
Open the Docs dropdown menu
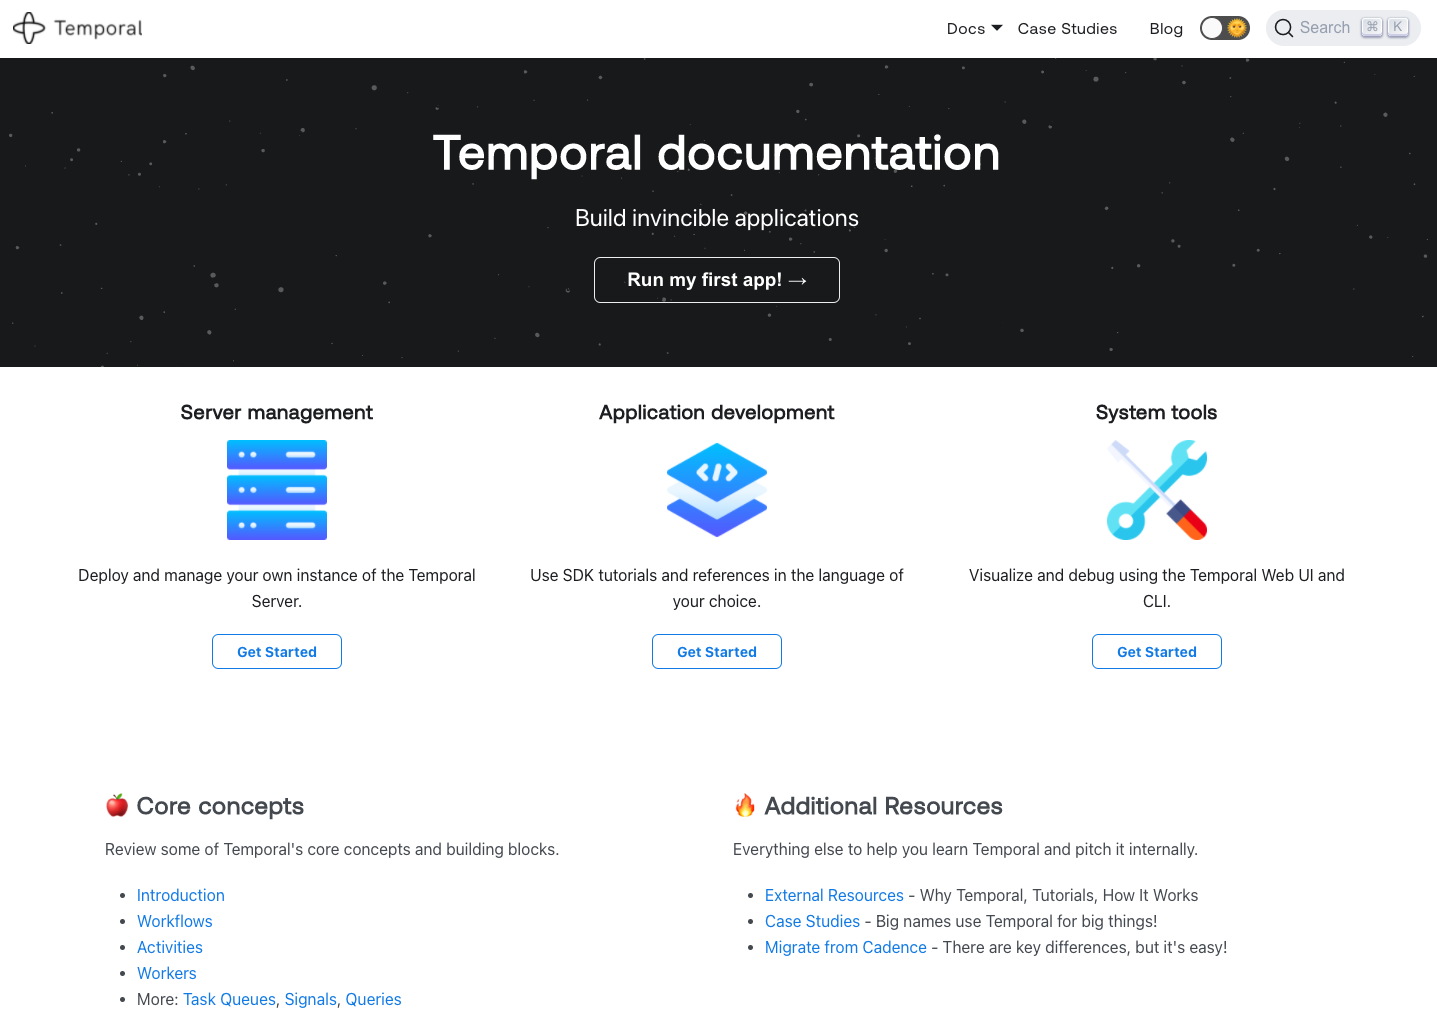pyautogui.click(x=974, y=29)
